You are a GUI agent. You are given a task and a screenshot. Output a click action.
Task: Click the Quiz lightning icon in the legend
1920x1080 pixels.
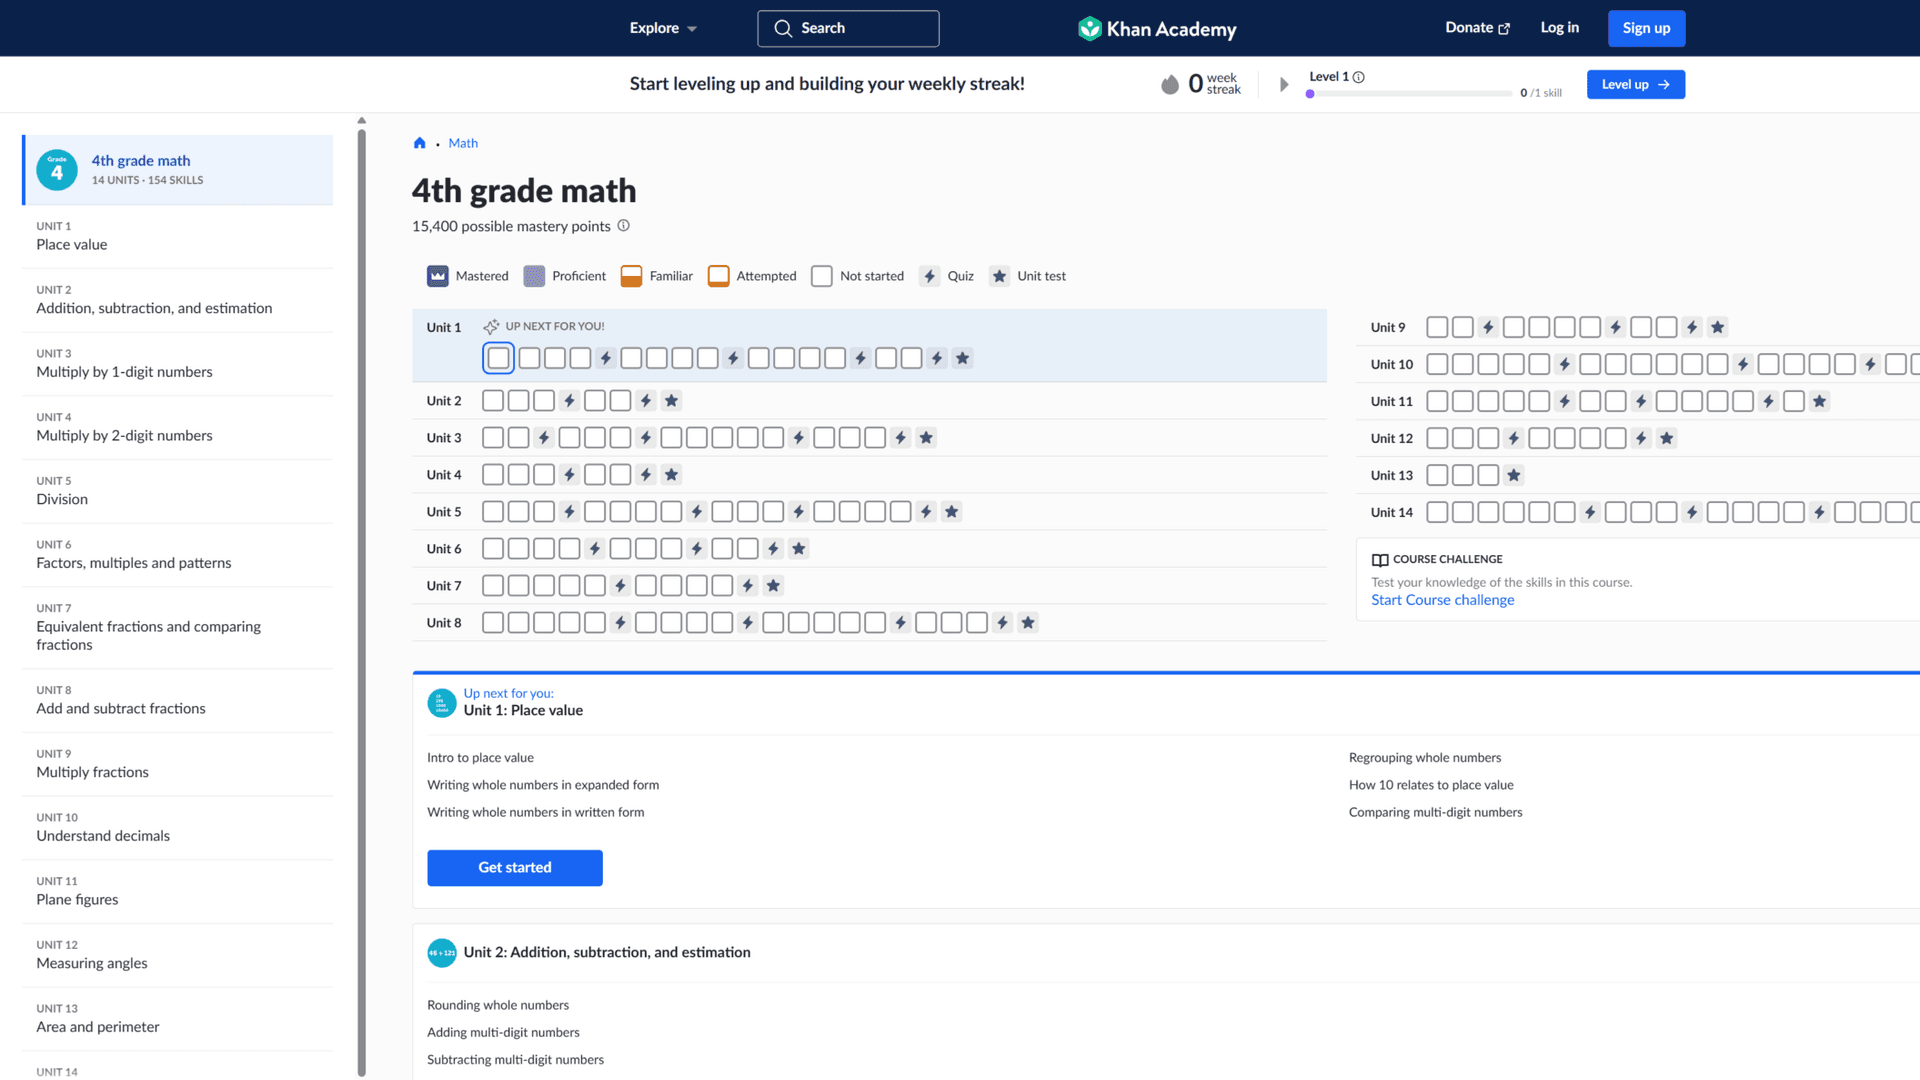coord(930,276)
